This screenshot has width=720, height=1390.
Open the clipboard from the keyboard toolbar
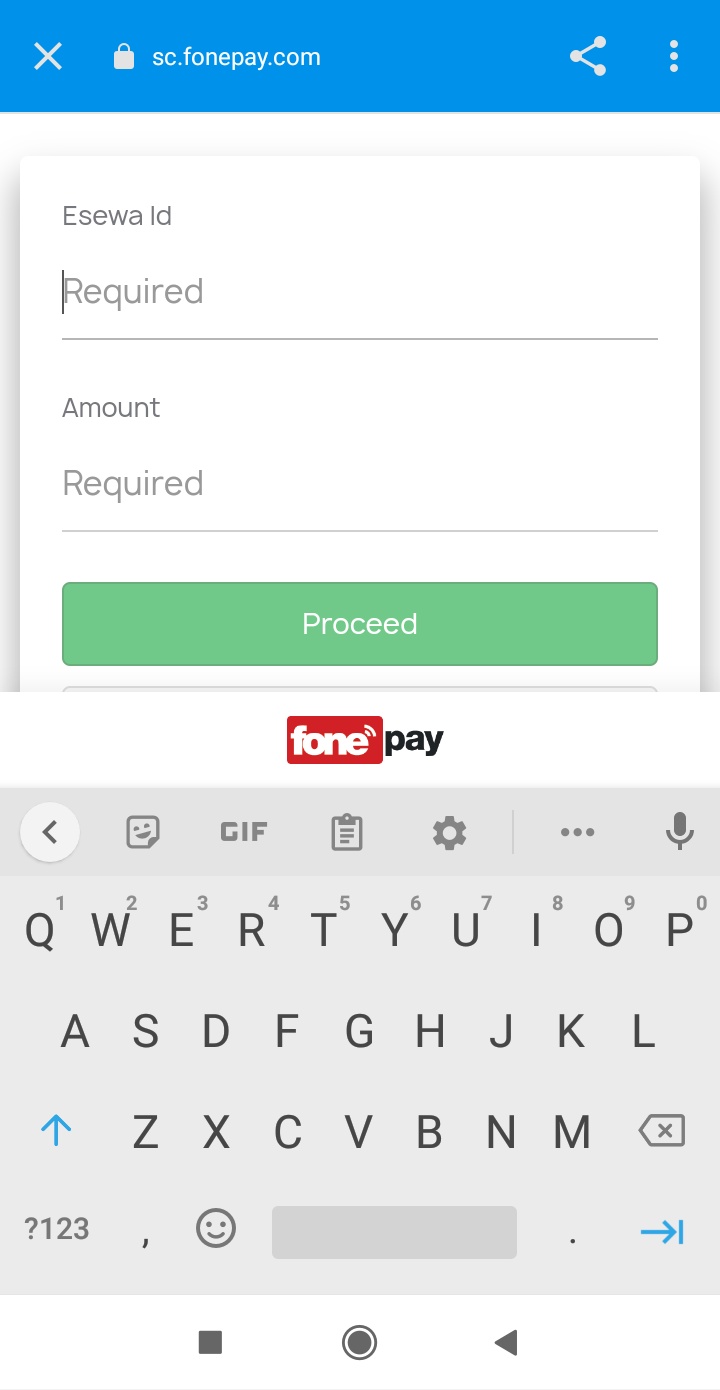point(346,831)
